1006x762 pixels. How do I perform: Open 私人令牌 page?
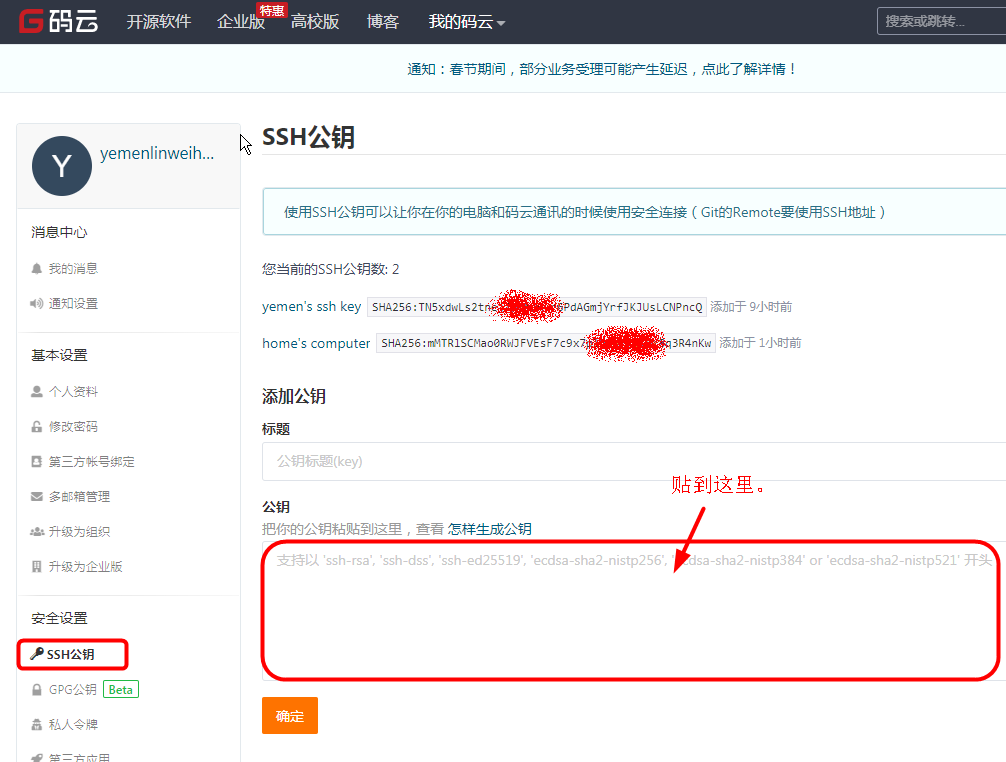(x=73, y=725)
